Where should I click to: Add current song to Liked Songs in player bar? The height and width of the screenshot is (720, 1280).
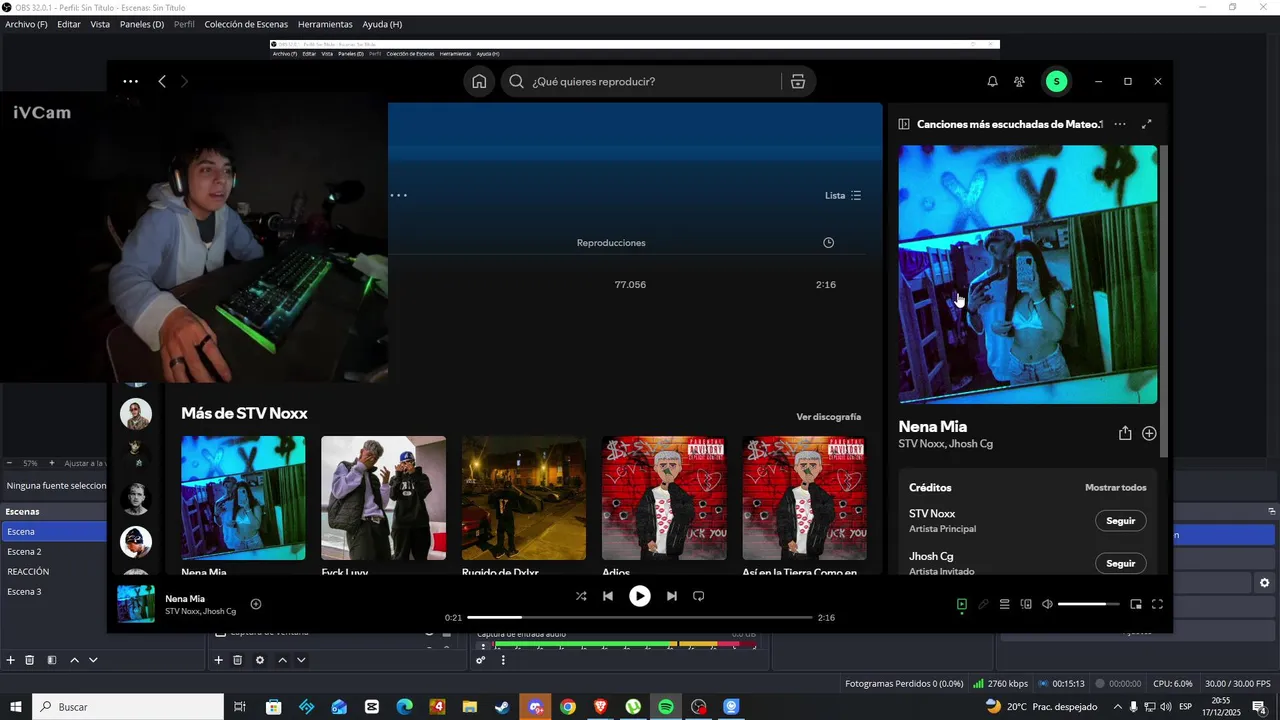[x=256, y=604]
